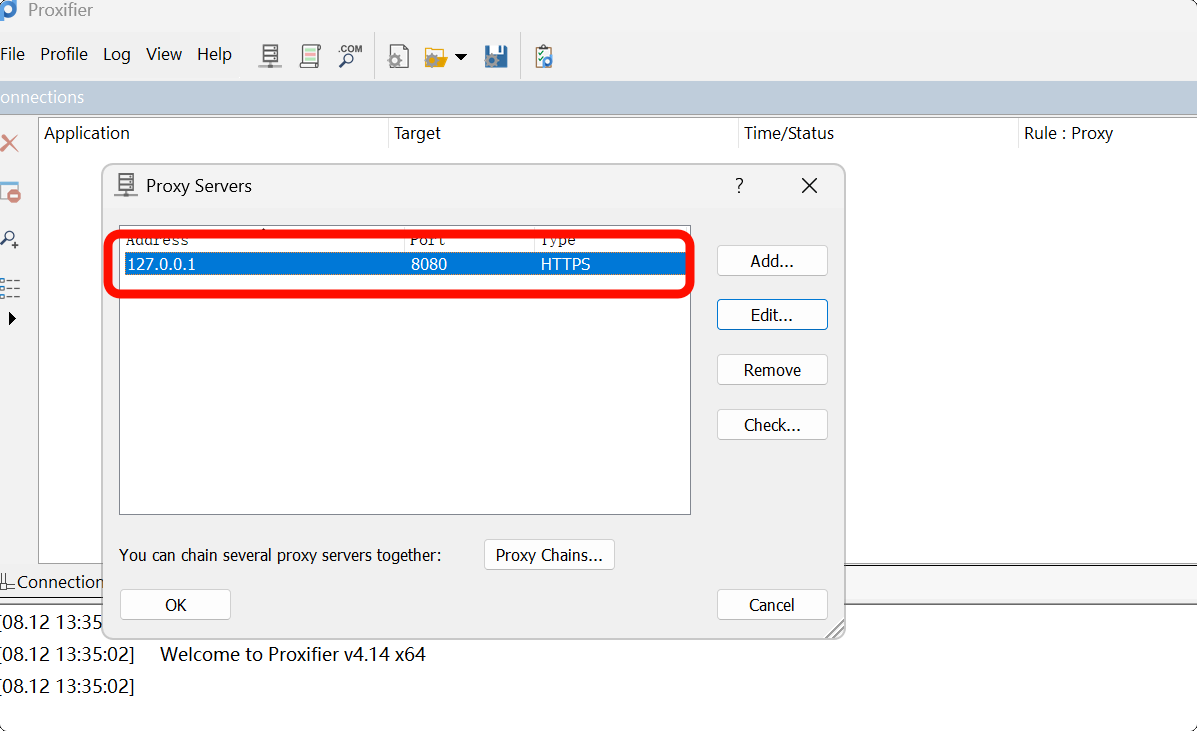Open Proxy Chains... button
The height and width of the screenshot is (731, 1197).
[x=549, y=555]
